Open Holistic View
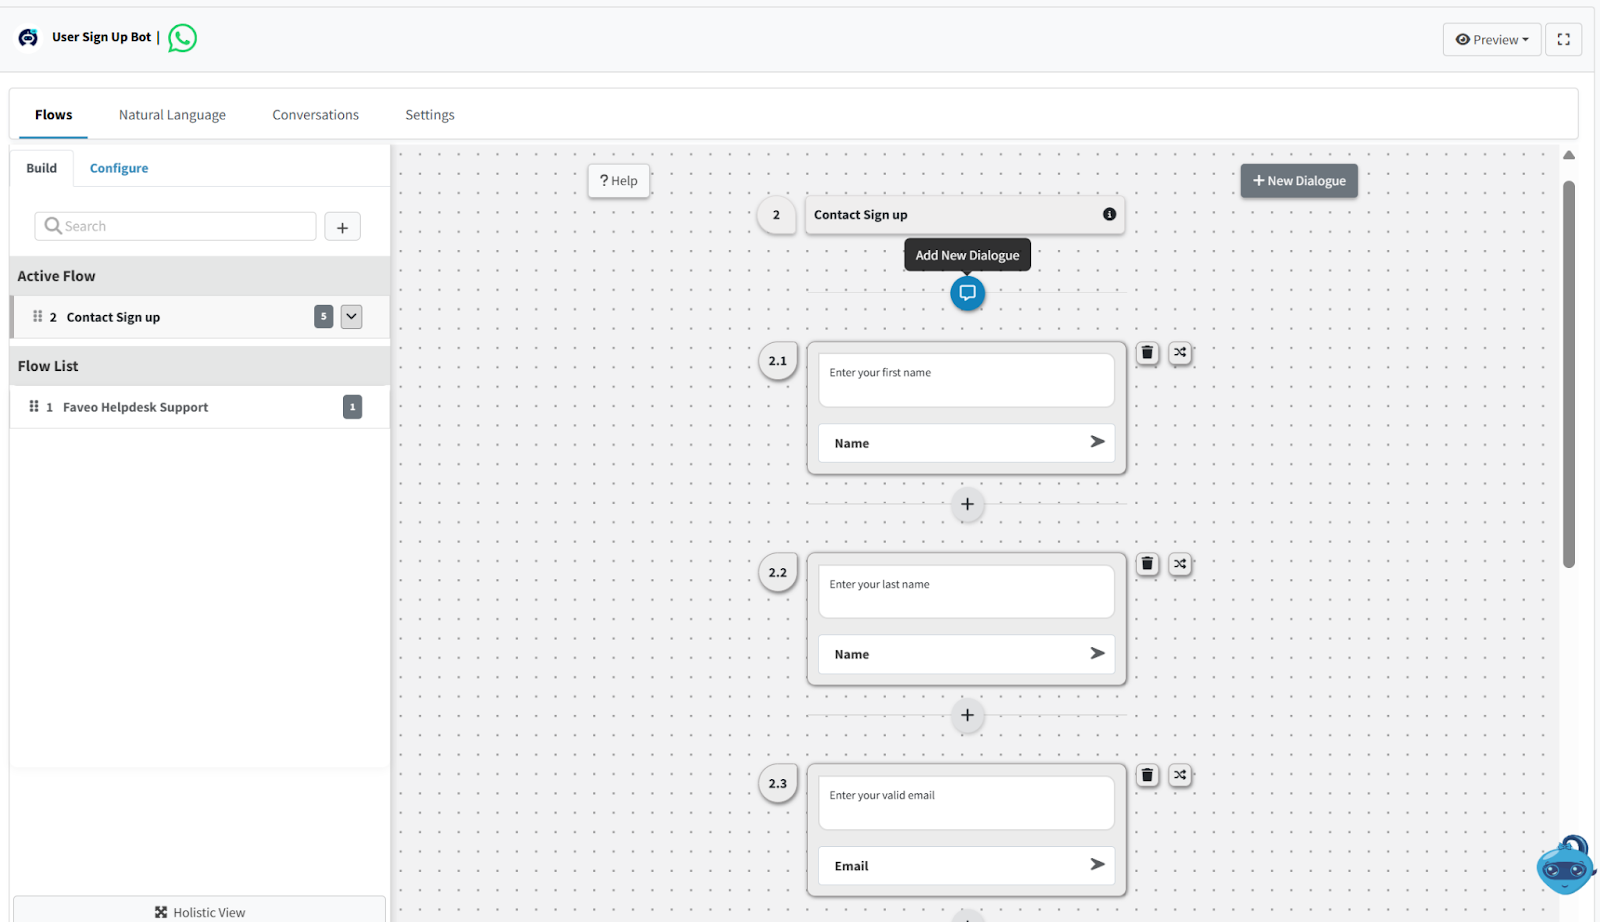1600x922 pixels. [199, 911]
